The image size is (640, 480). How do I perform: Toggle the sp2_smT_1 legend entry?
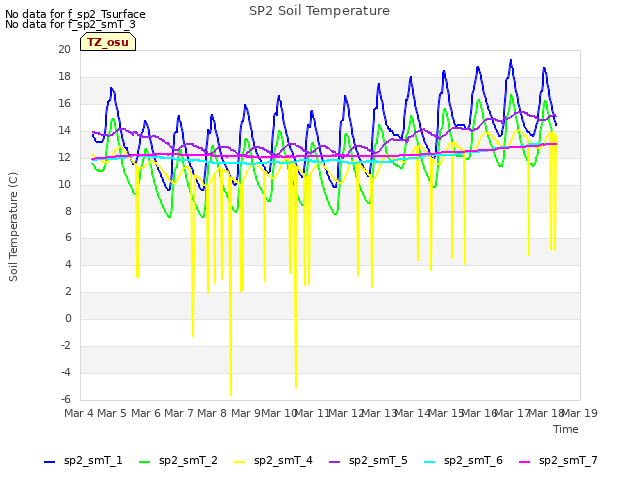(x=83, y=461)
